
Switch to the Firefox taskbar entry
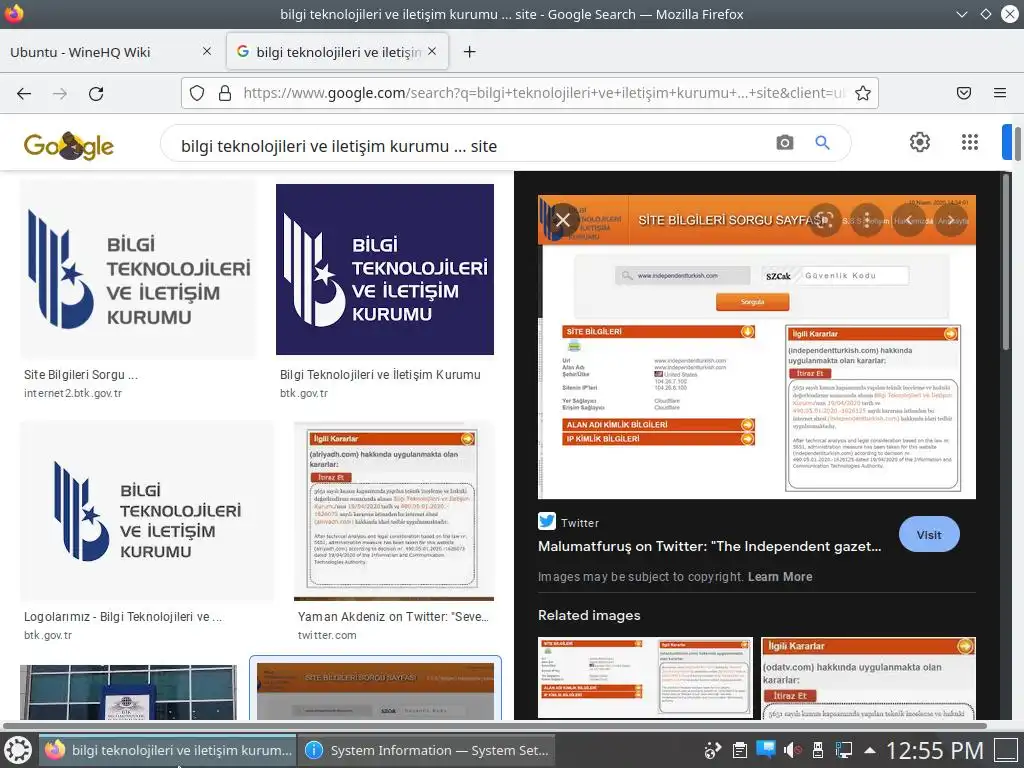[168, 750]
